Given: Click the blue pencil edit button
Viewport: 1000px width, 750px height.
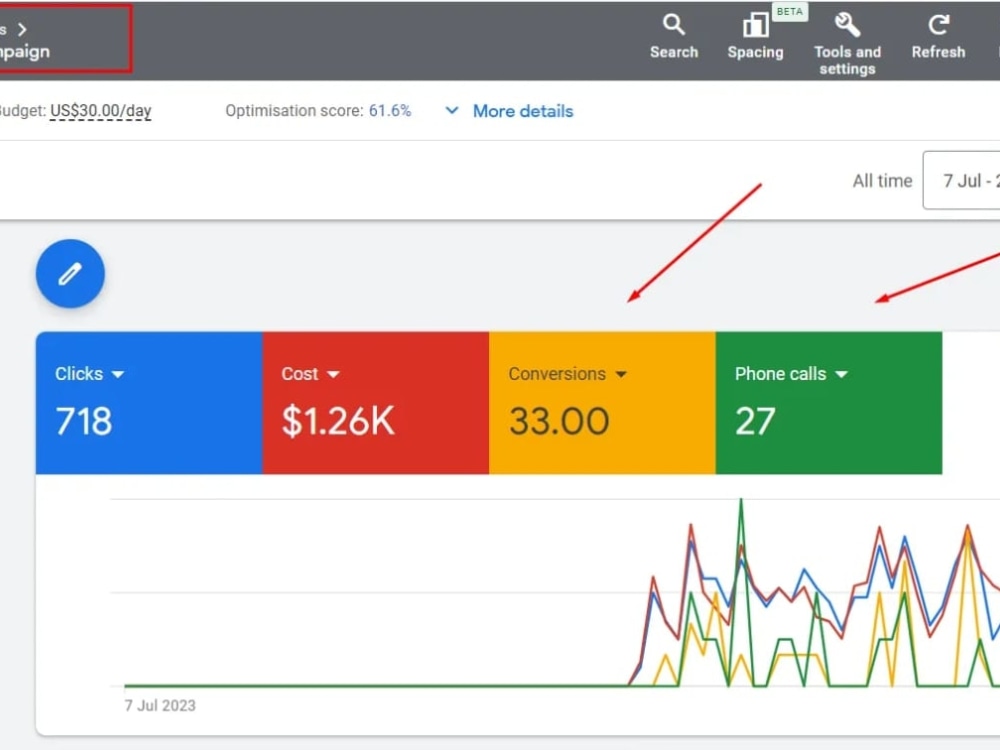Looking at the screenshot, I should pyautogui.click(x=70, y=274).
